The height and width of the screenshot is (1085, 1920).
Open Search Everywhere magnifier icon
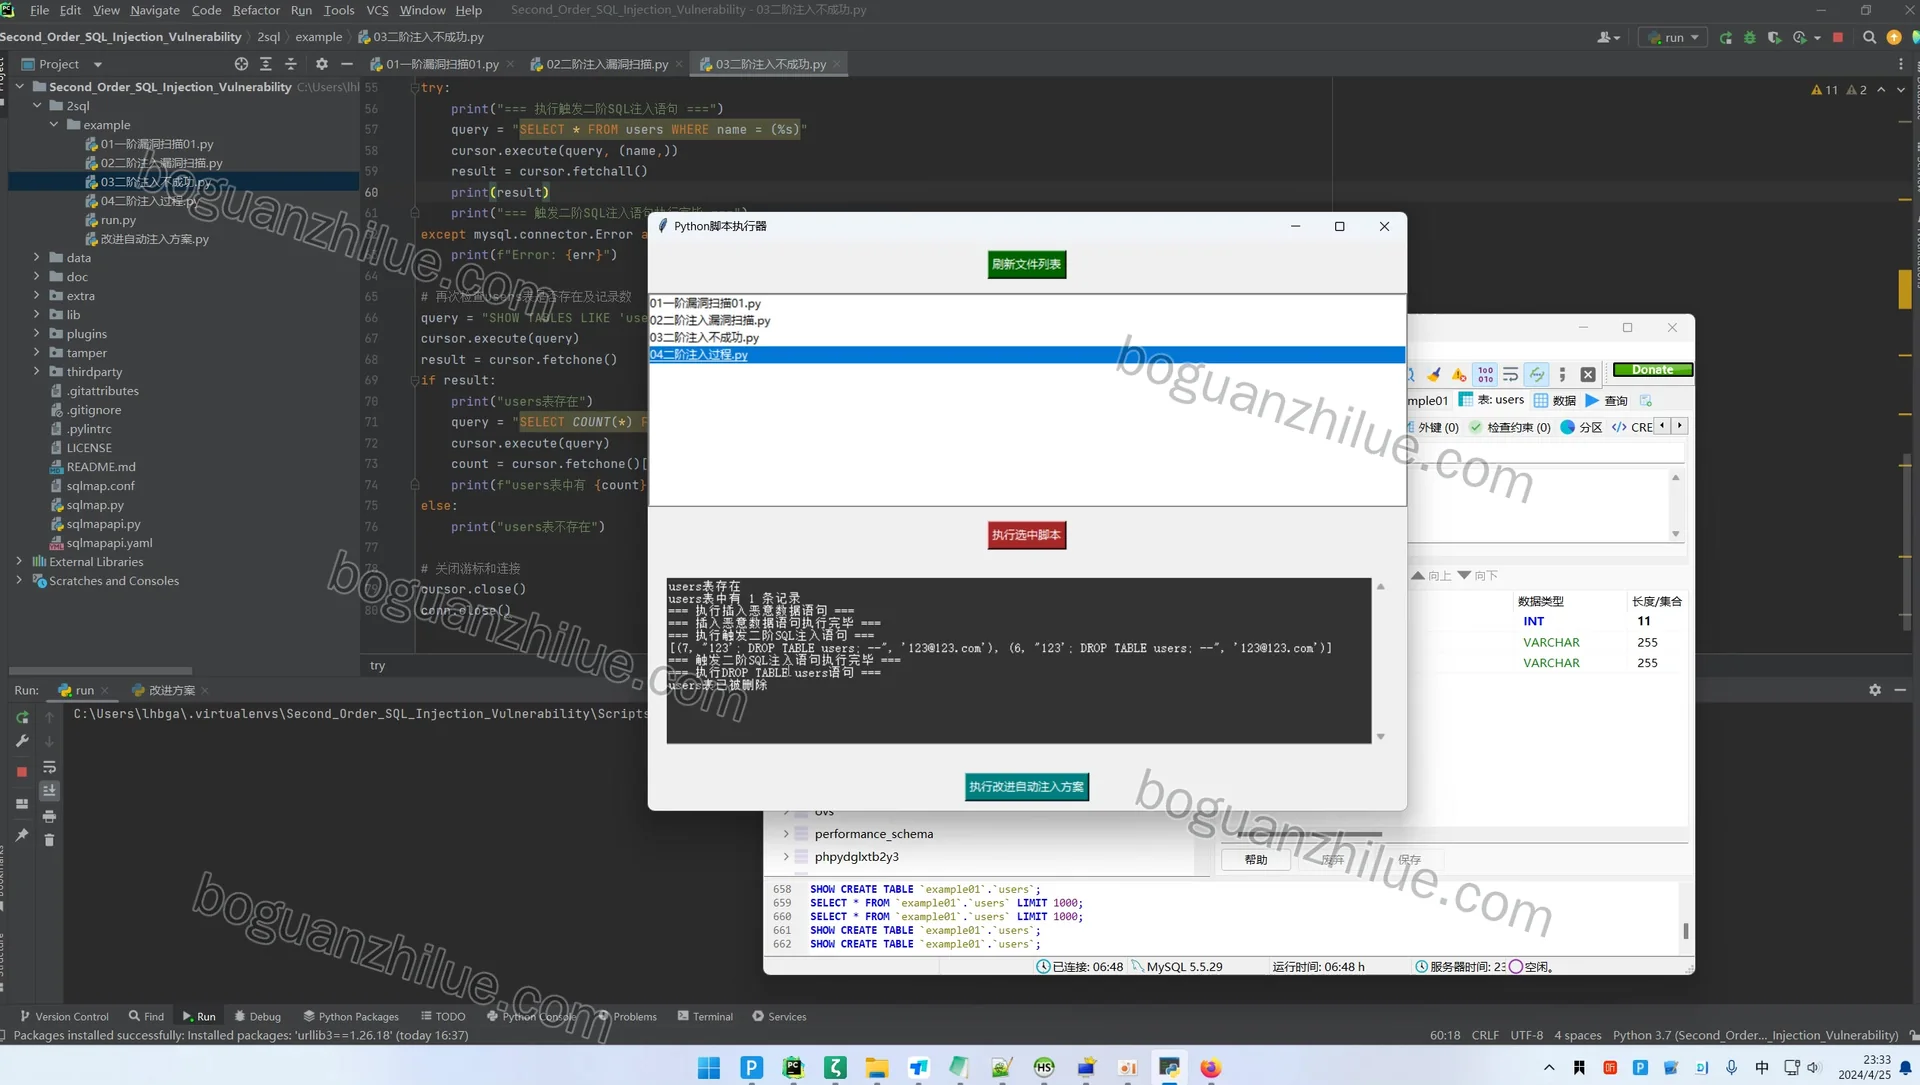click(x=1869, y=37)
